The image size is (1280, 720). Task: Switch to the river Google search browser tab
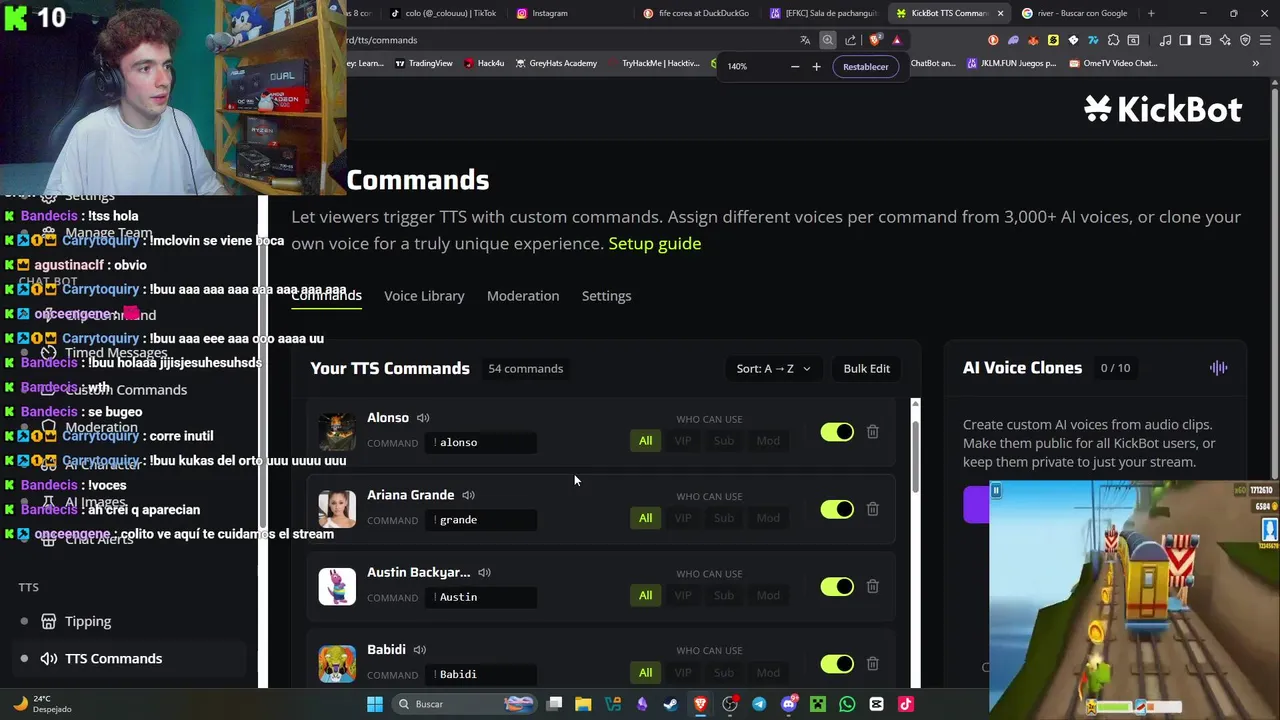click(x=1075, y=13)
